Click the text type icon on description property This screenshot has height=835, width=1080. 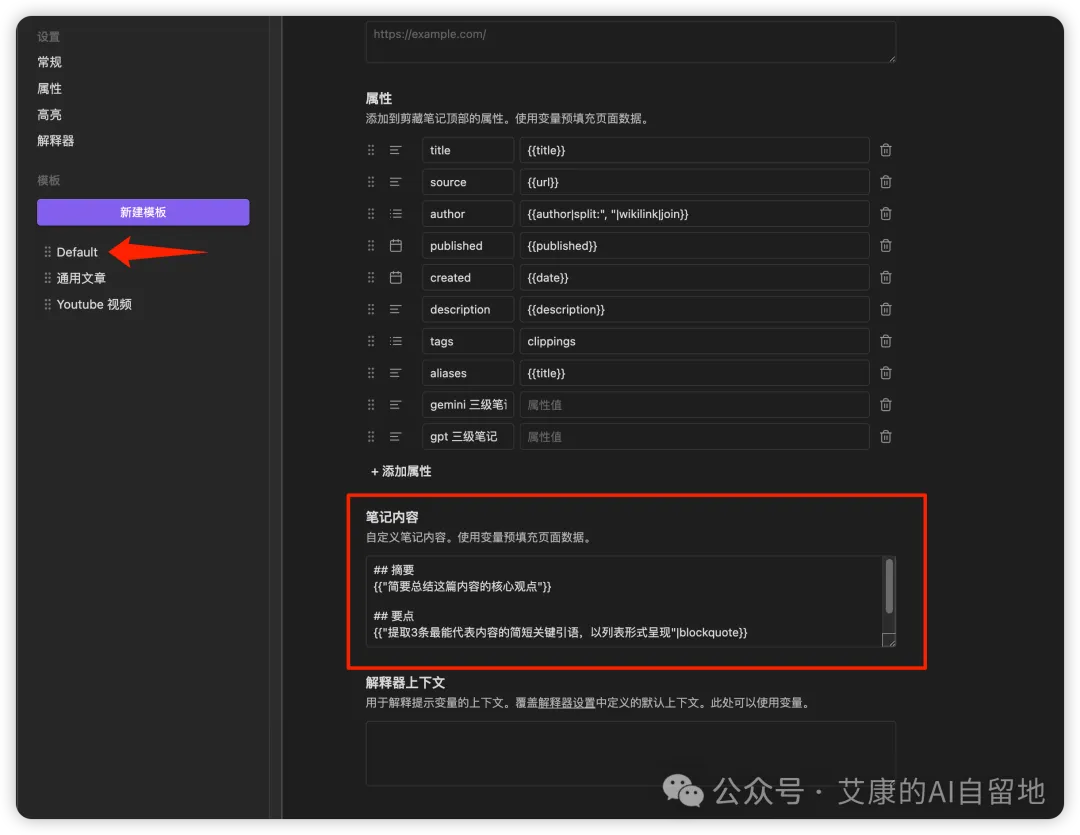[396, 309]
